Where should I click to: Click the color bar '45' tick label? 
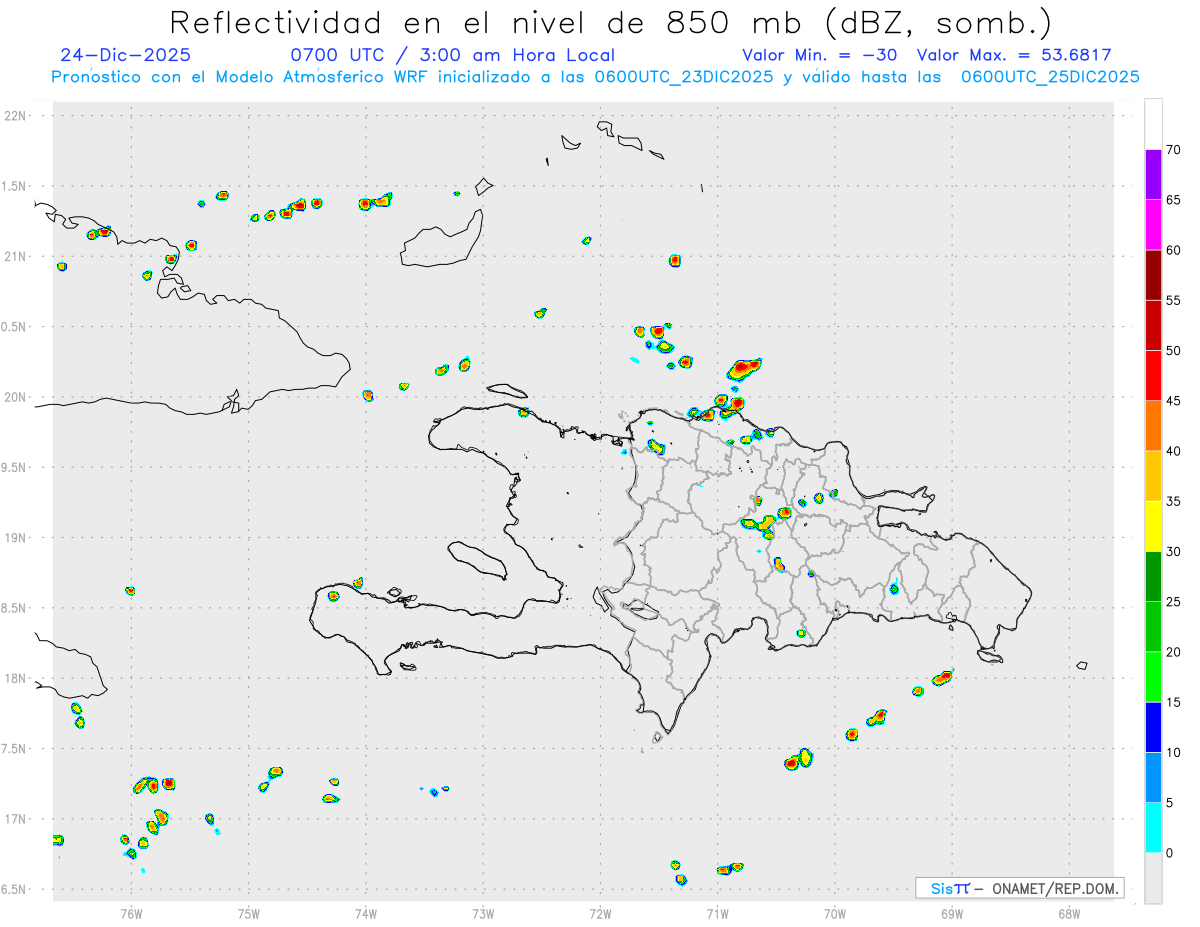[x=1173, y=401]
